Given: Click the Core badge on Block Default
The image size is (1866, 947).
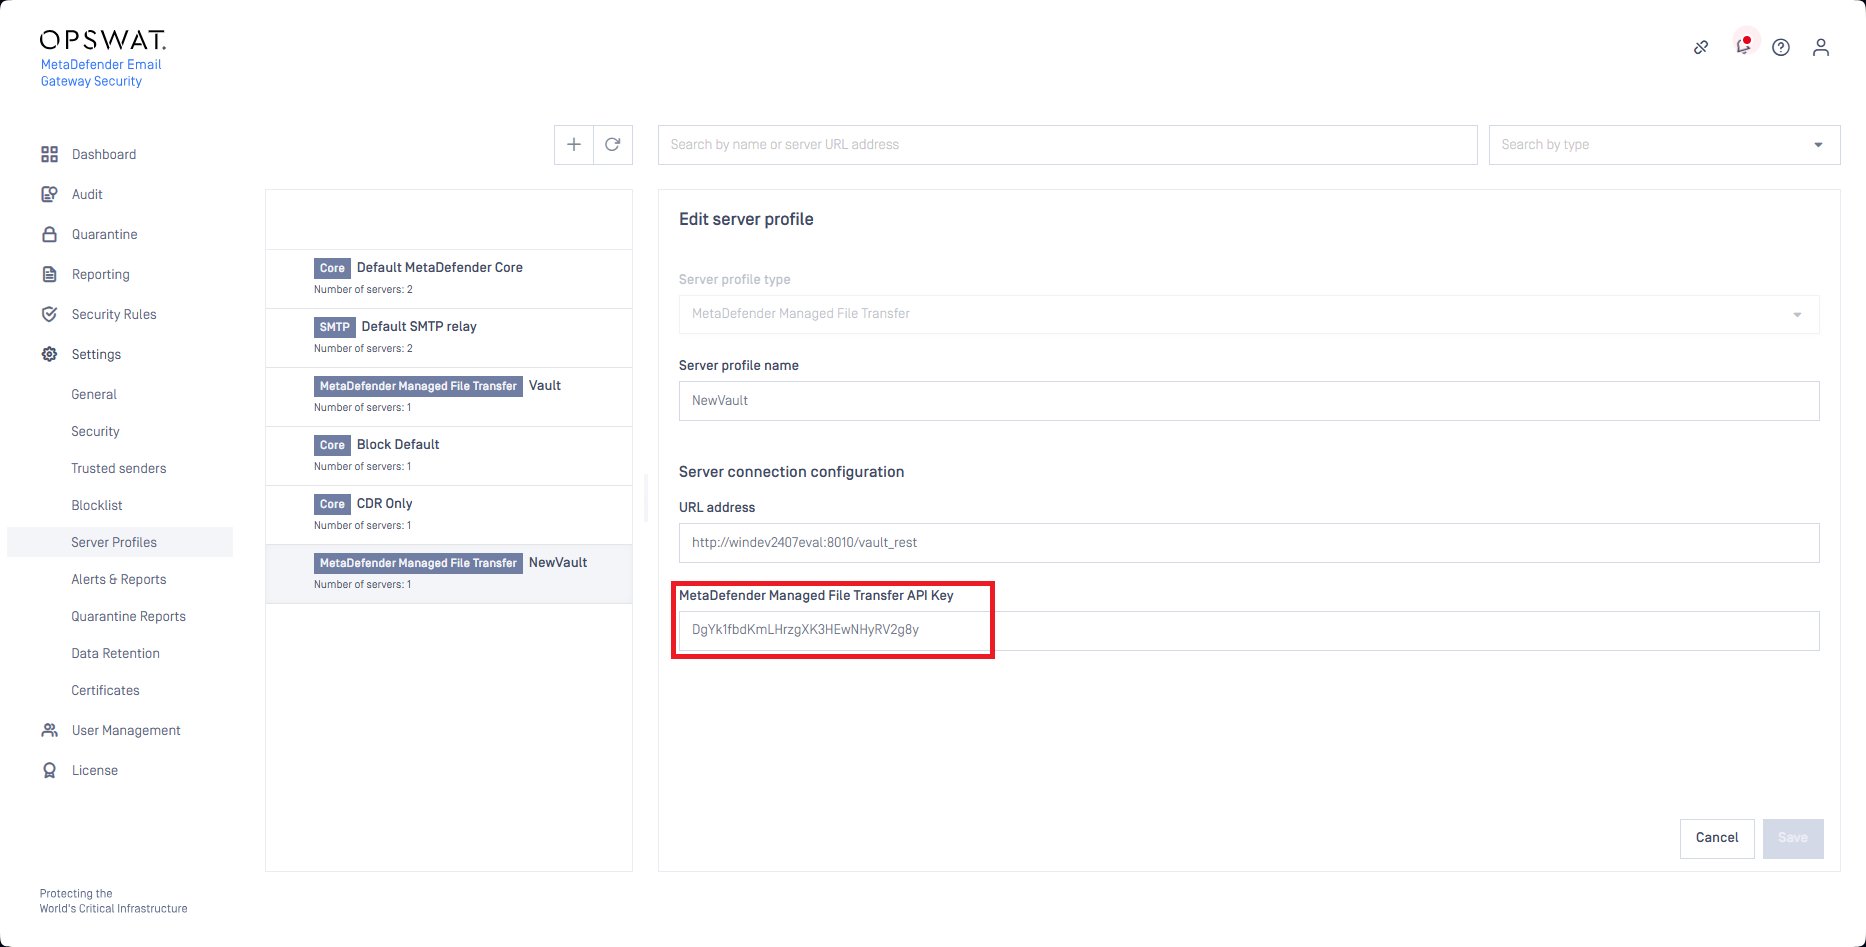Looking at the screenshot, I should tap(332, 445).
